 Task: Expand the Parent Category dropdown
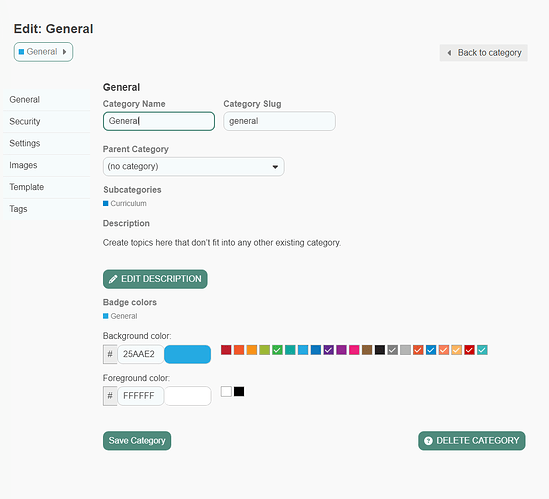click(x=194, y=167)
